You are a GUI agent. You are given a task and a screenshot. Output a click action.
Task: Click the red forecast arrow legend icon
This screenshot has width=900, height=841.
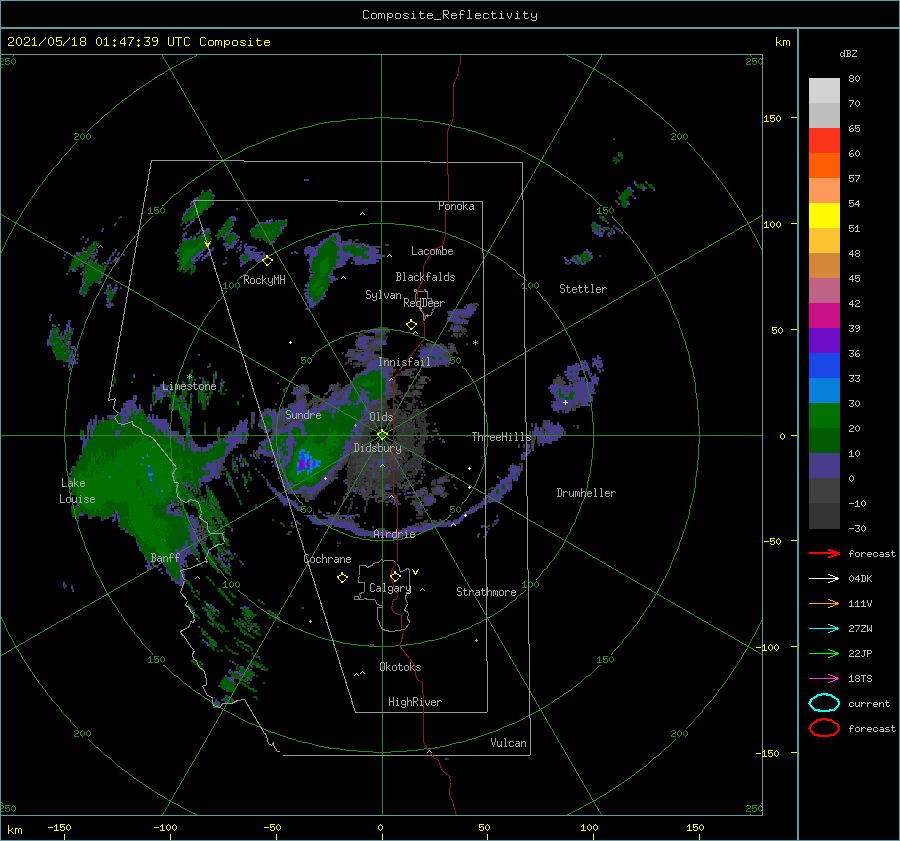[x=824, y=553]
